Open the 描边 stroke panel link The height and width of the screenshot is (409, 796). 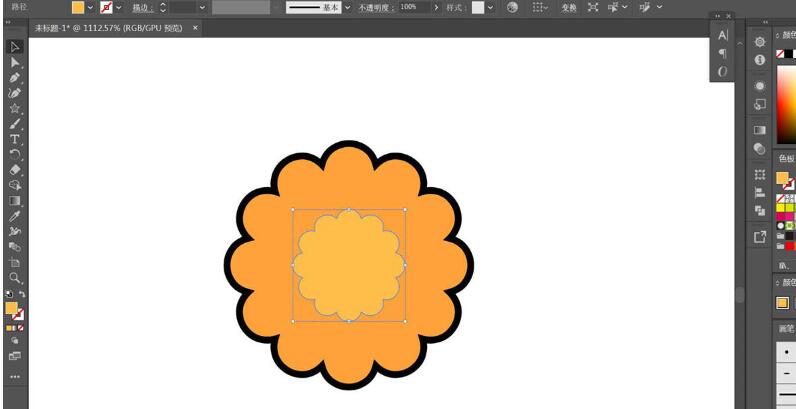click(x=142, y=7)
